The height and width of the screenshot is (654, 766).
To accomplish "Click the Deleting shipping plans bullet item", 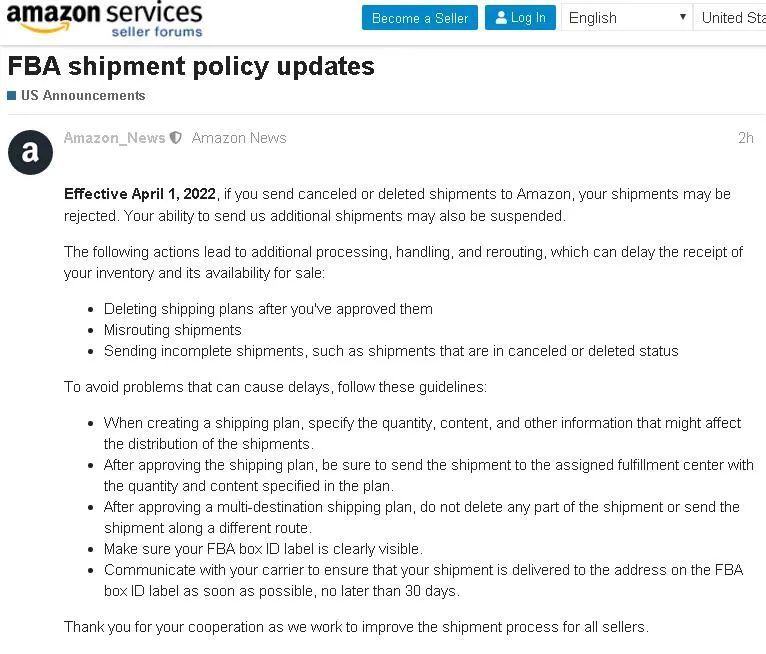I will [x=268, y=309].
